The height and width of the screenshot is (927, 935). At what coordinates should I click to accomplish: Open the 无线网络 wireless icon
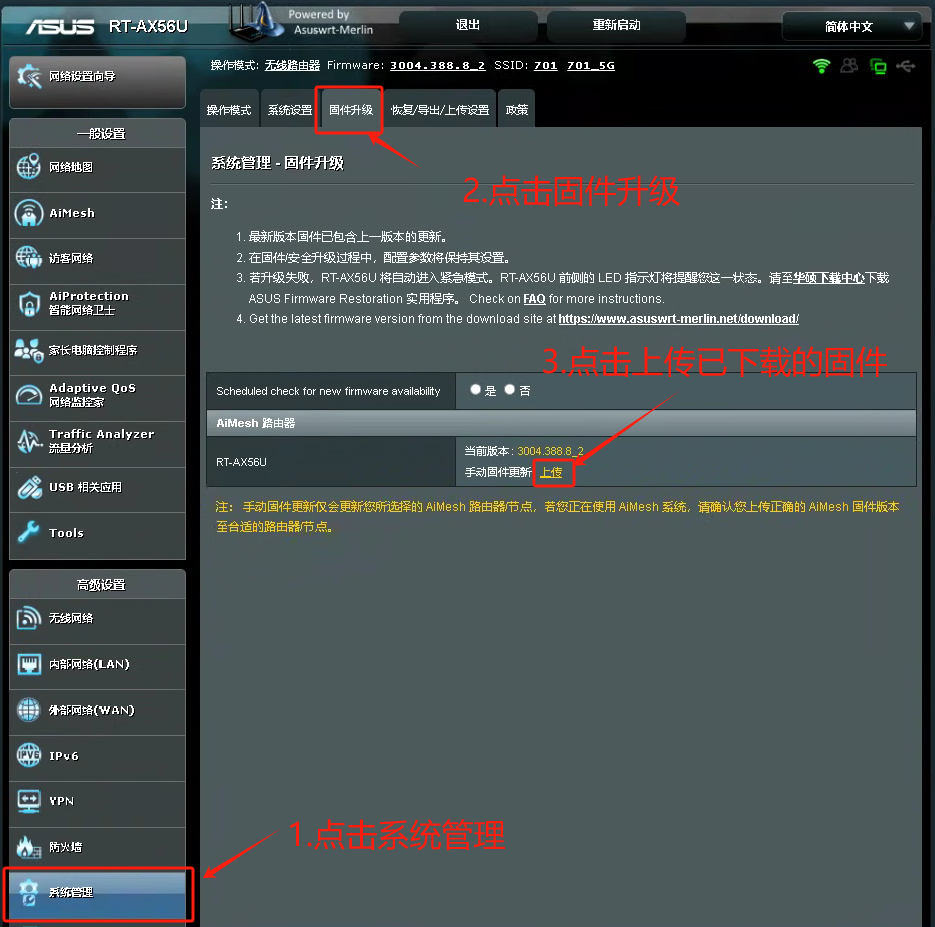[x=29, y=618]
